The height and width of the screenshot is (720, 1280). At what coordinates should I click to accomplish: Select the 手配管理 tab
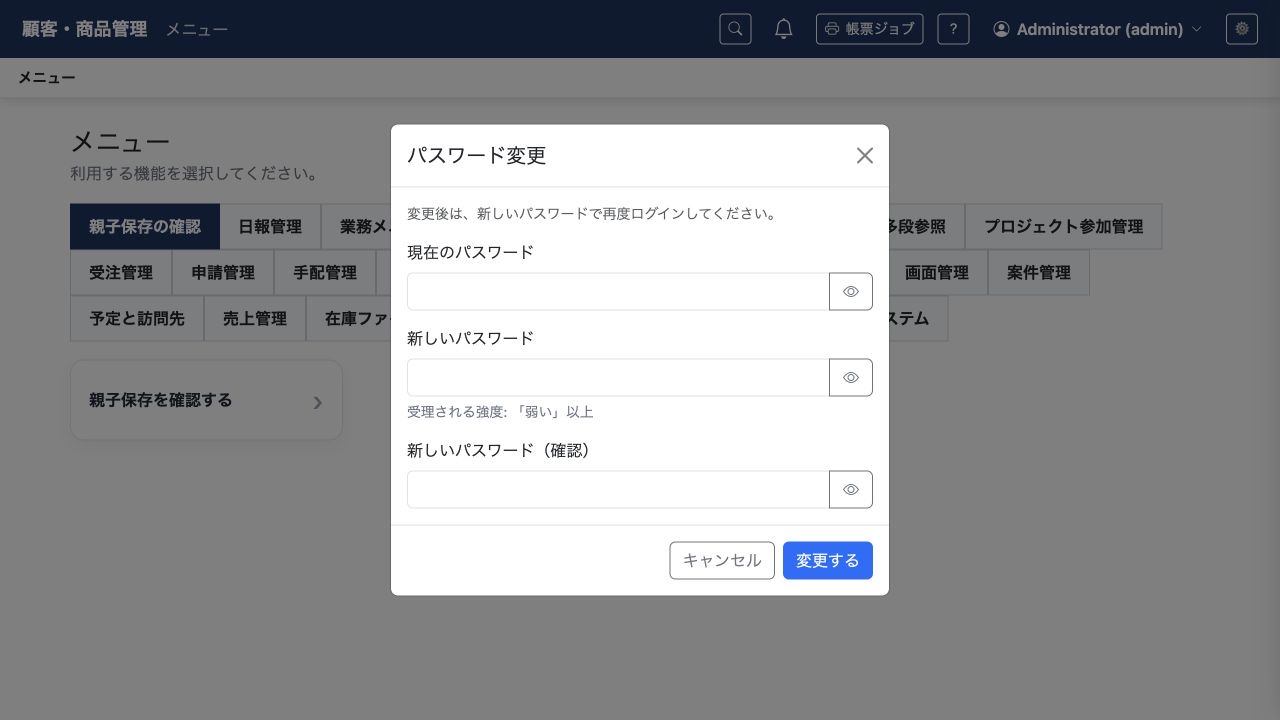click(325, 273)
